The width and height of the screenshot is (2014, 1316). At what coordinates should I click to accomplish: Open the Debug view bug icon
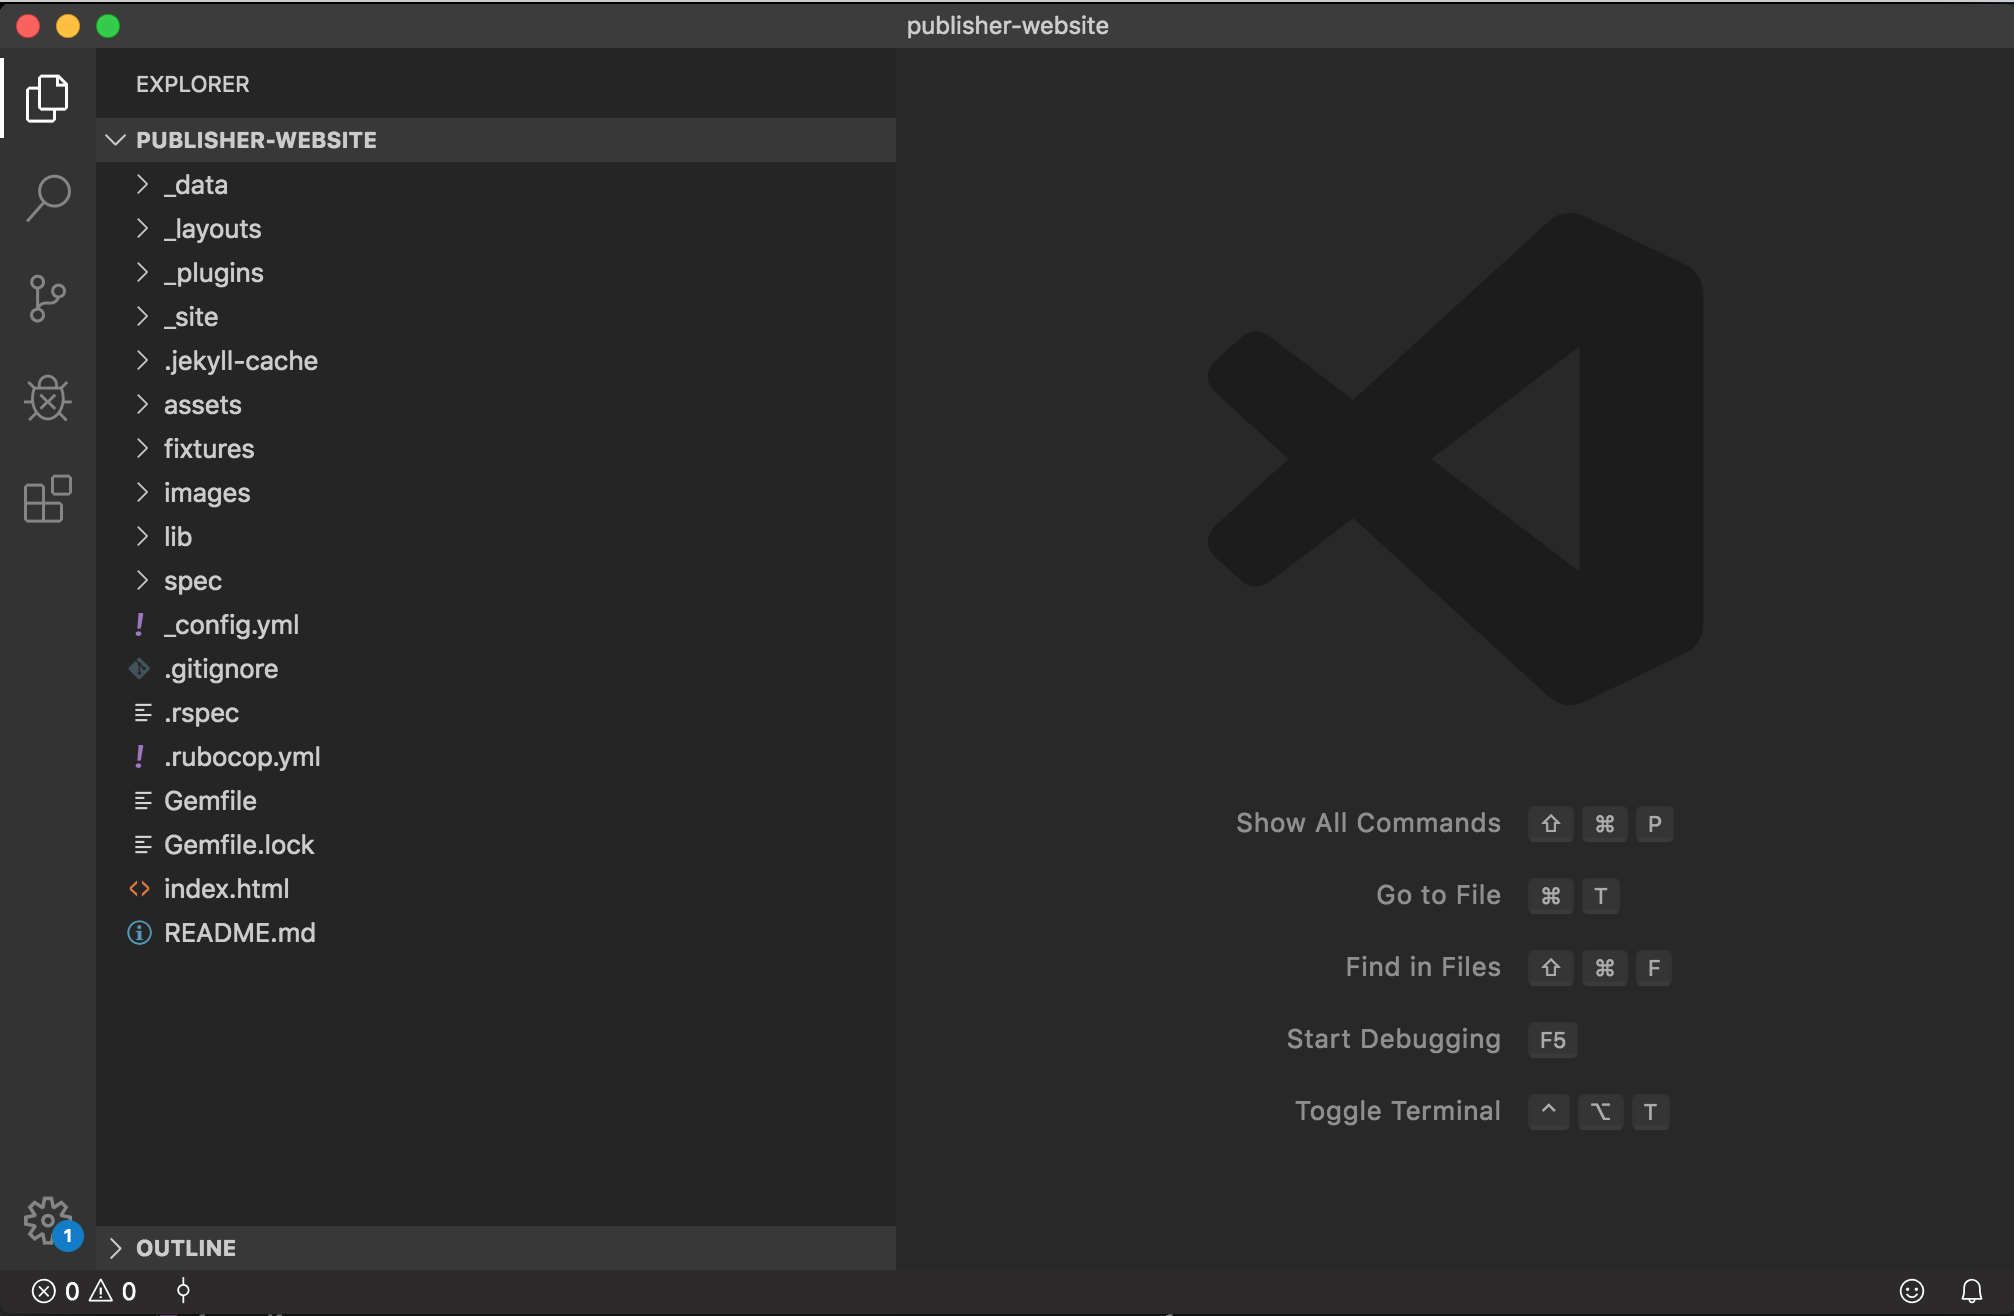(x=47, y=398)
